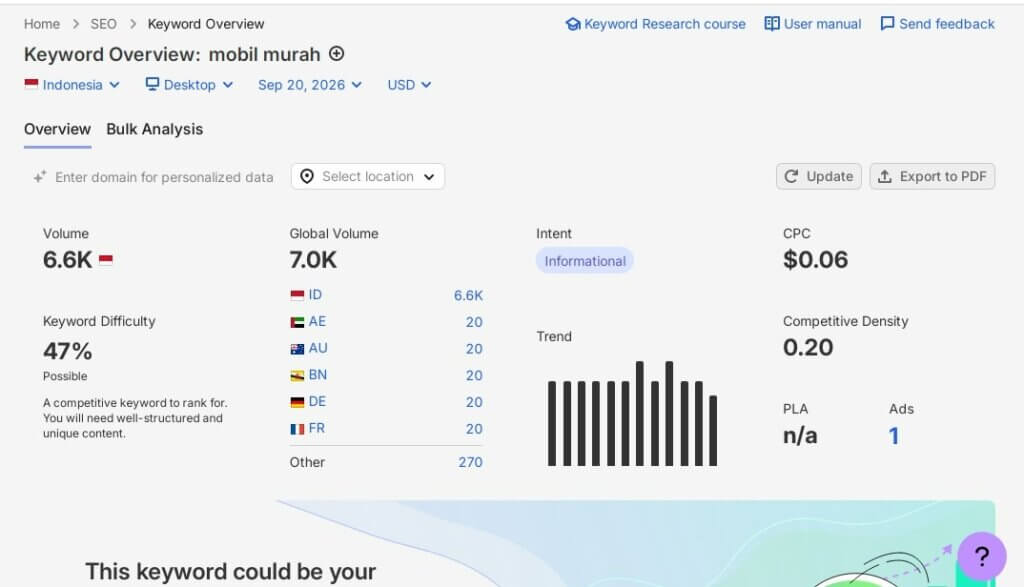The height and width of the screenshot is (587, 1024).
Task: Click the FR volume value 20
Action: click(474, 429)
